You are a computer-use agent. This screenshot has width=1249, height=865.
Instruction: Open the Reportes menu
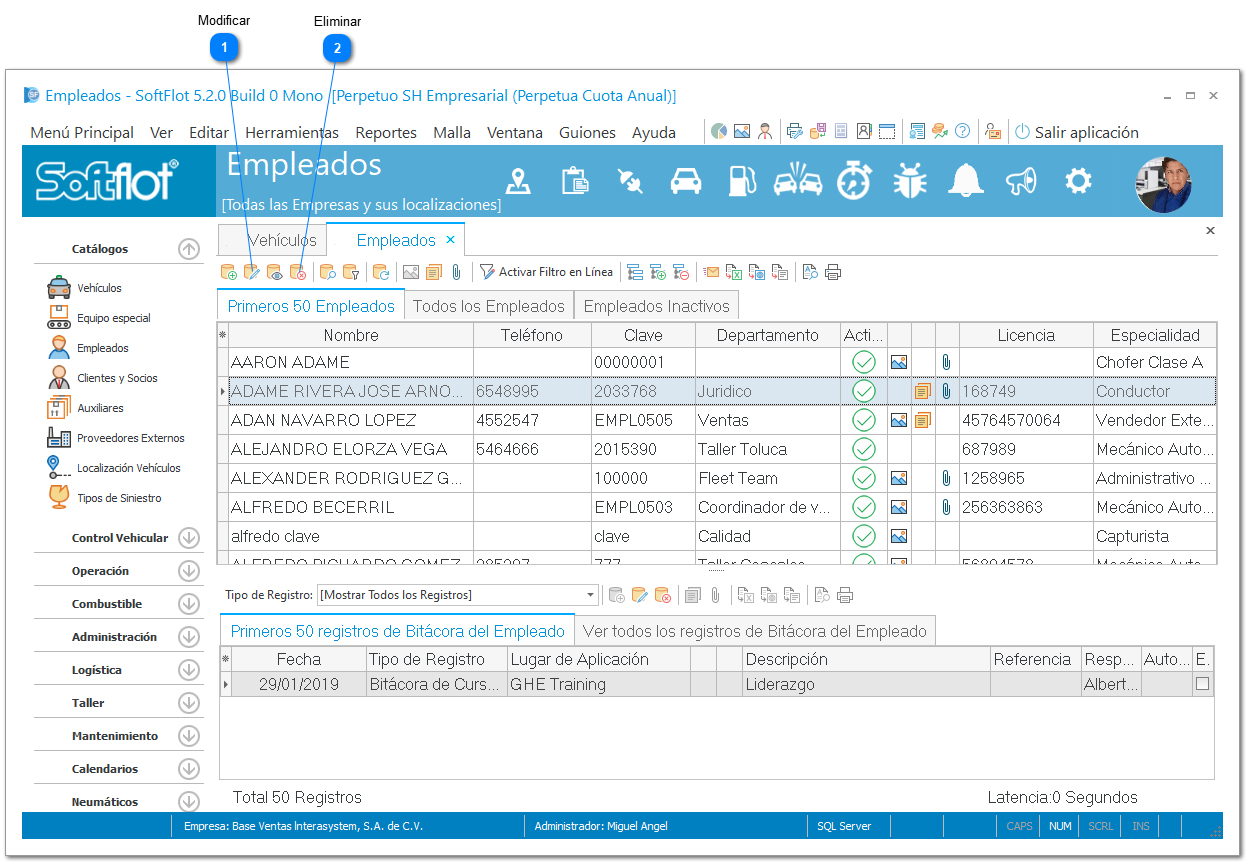click(x=386, y=132)
